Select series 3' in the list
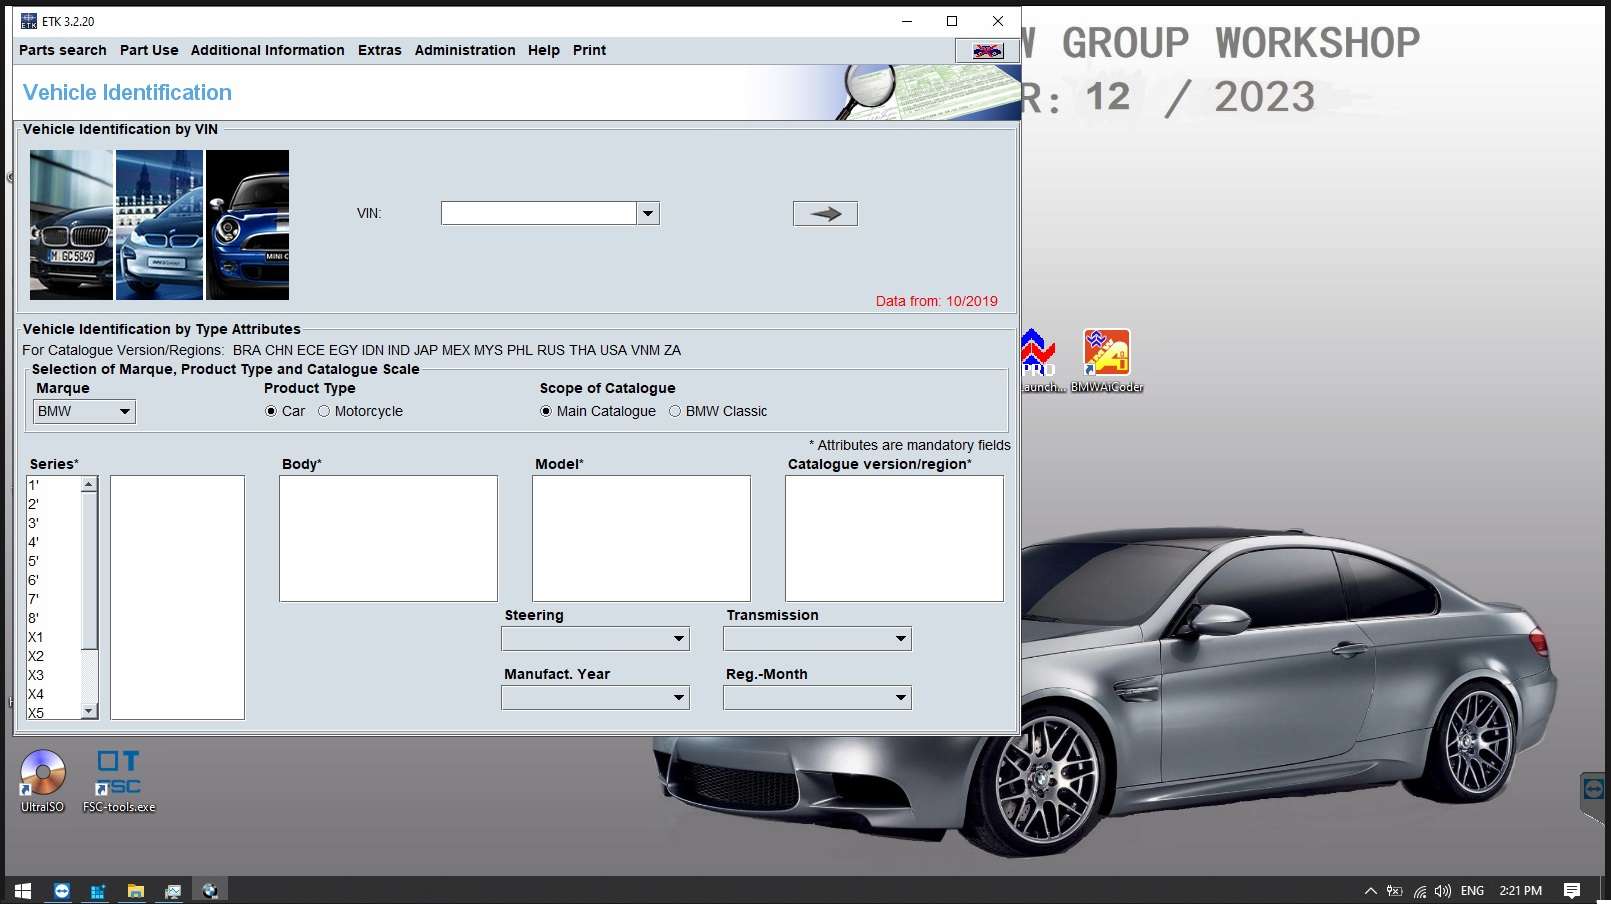This screenshot has height=904, width=1611. pos(53,523)
